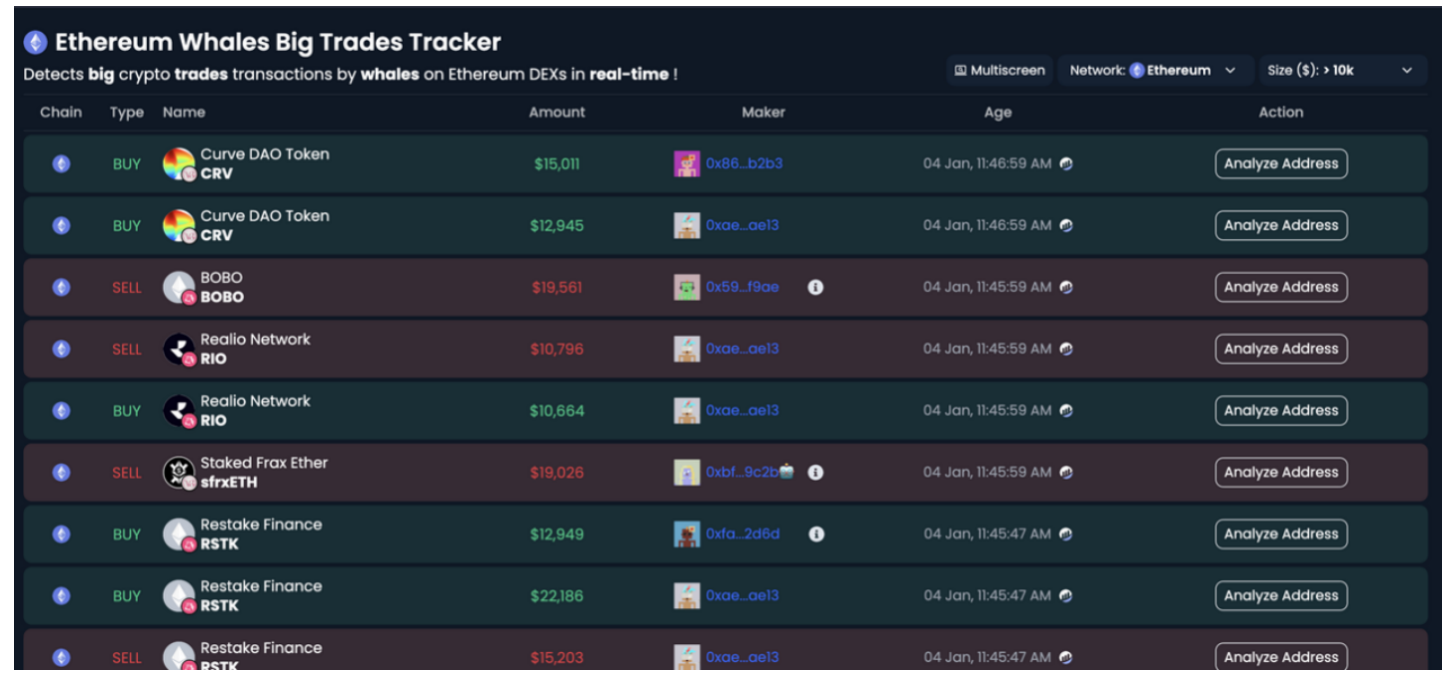
Task: Click Analyze Address for the $22,186 RSTK buy
Action: pyautogui.click(x=1281, y=596)
